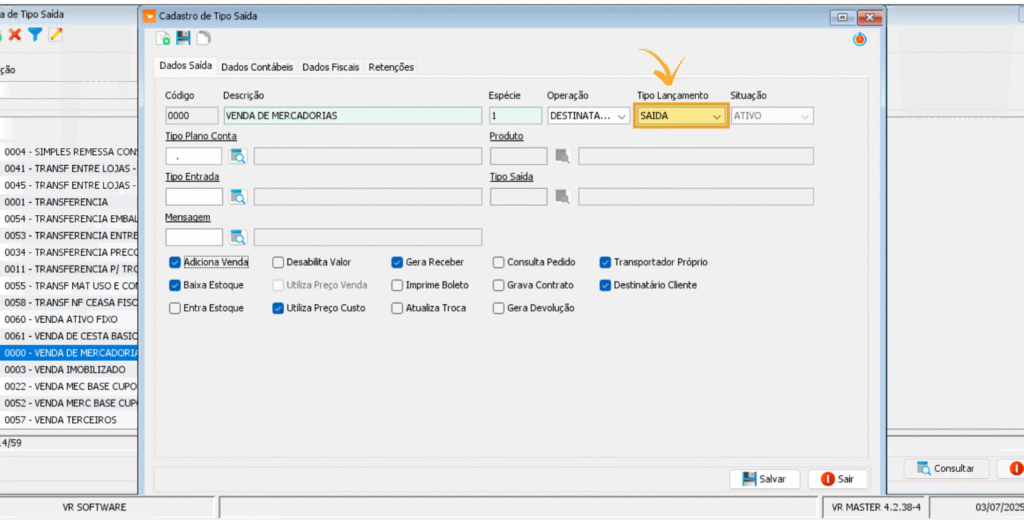Click the Tipo Entrada code input
The image size is (1024, 523).
pyautogui.click(x=194, y=197)
